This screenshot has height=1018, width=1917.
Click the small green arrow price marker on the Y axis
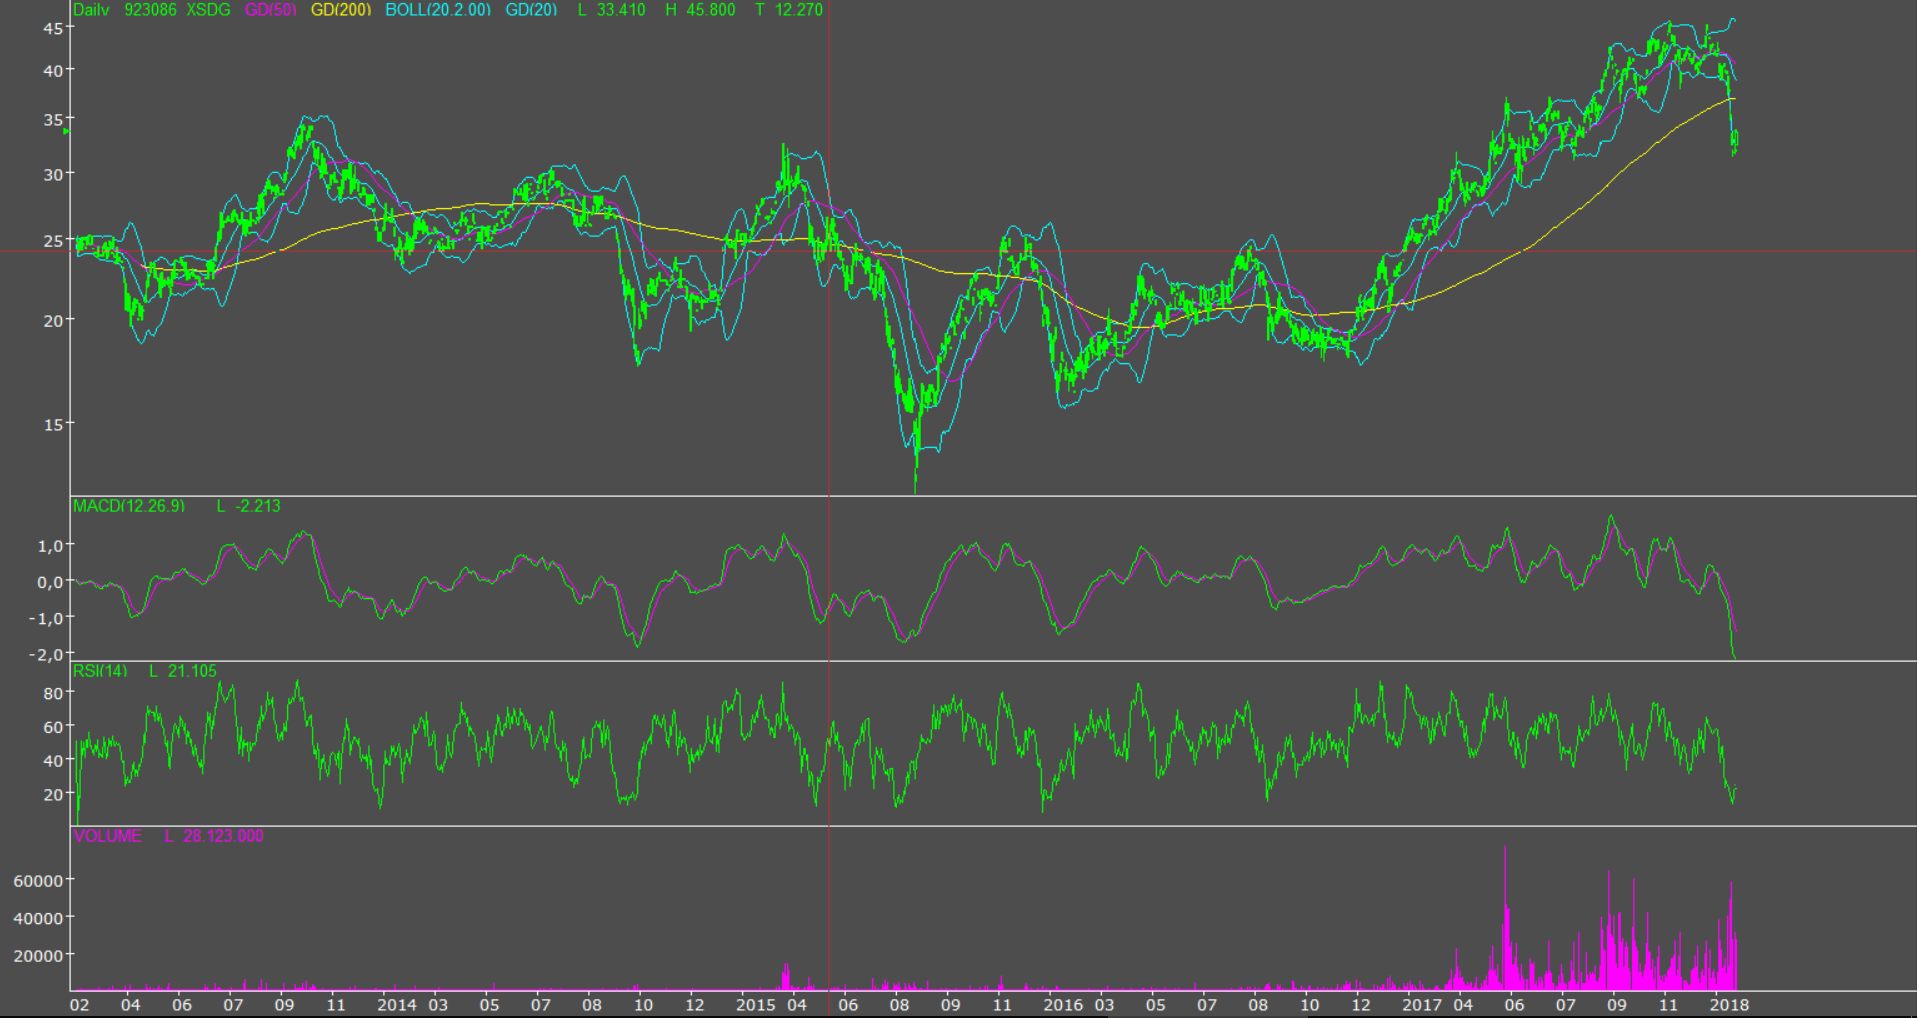click(x=66, y=131)
